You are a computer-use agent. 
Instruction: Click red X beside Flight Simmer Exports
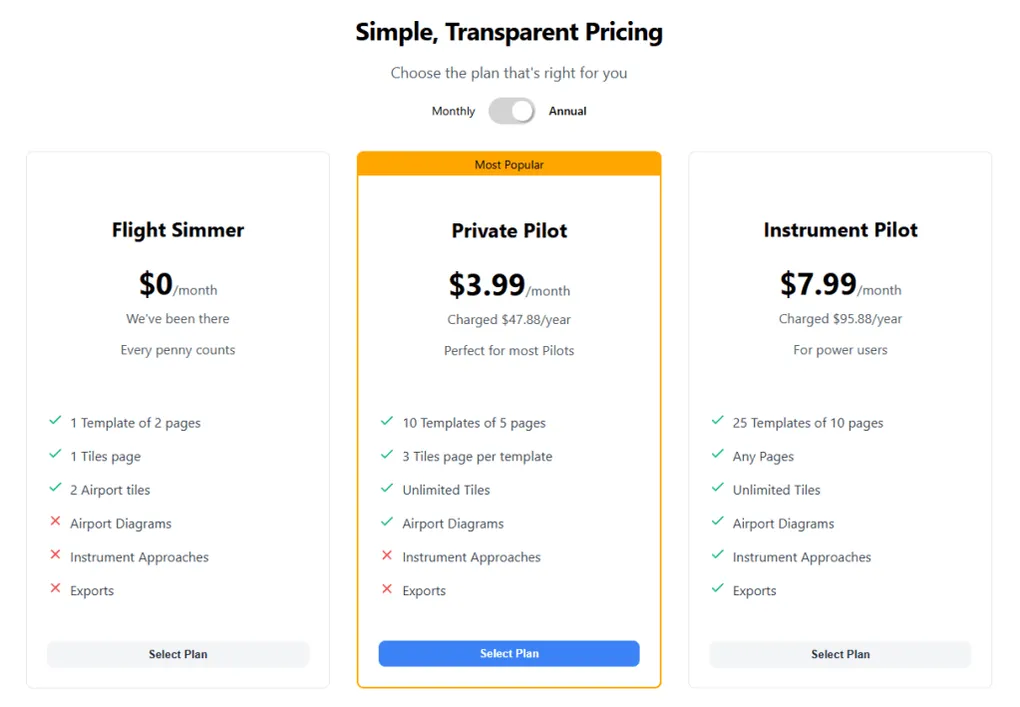[x=56, y=589]
